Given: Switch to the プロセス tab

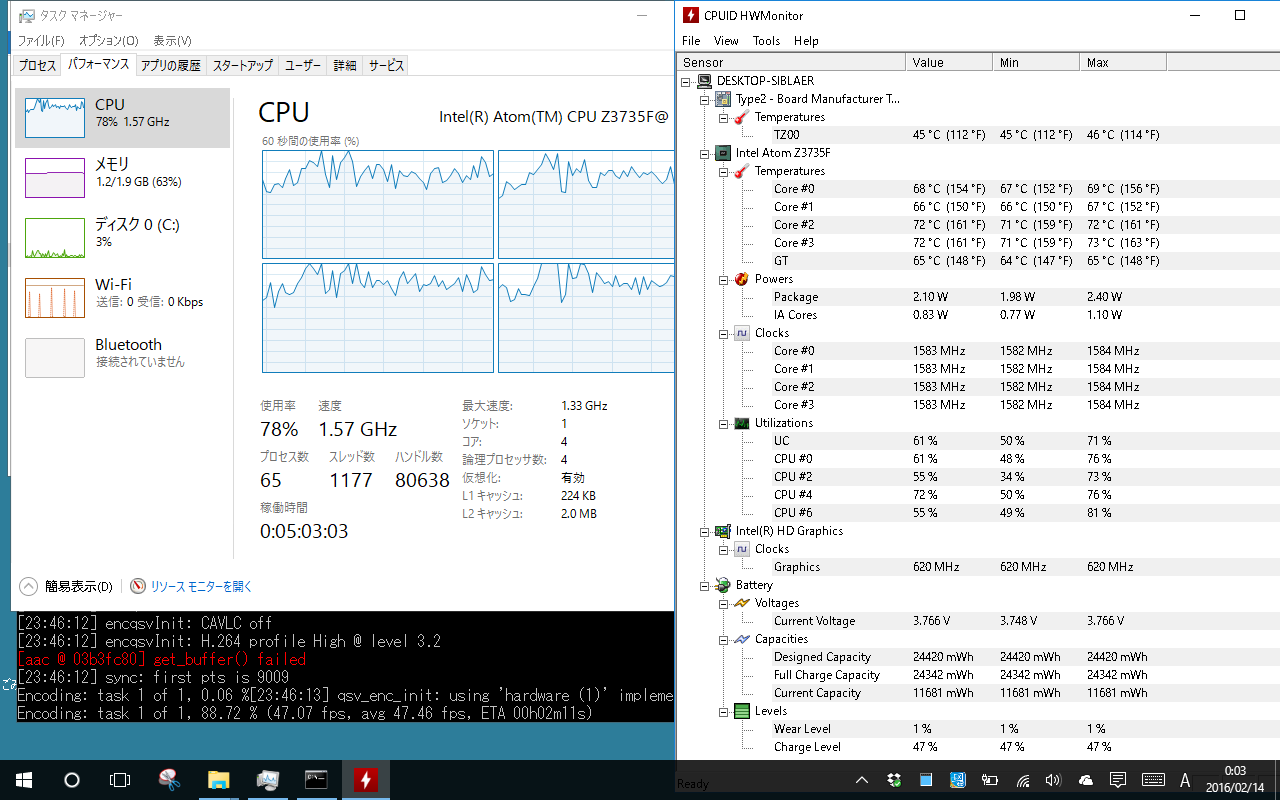Looking at the screenshot, I should 37,65.
